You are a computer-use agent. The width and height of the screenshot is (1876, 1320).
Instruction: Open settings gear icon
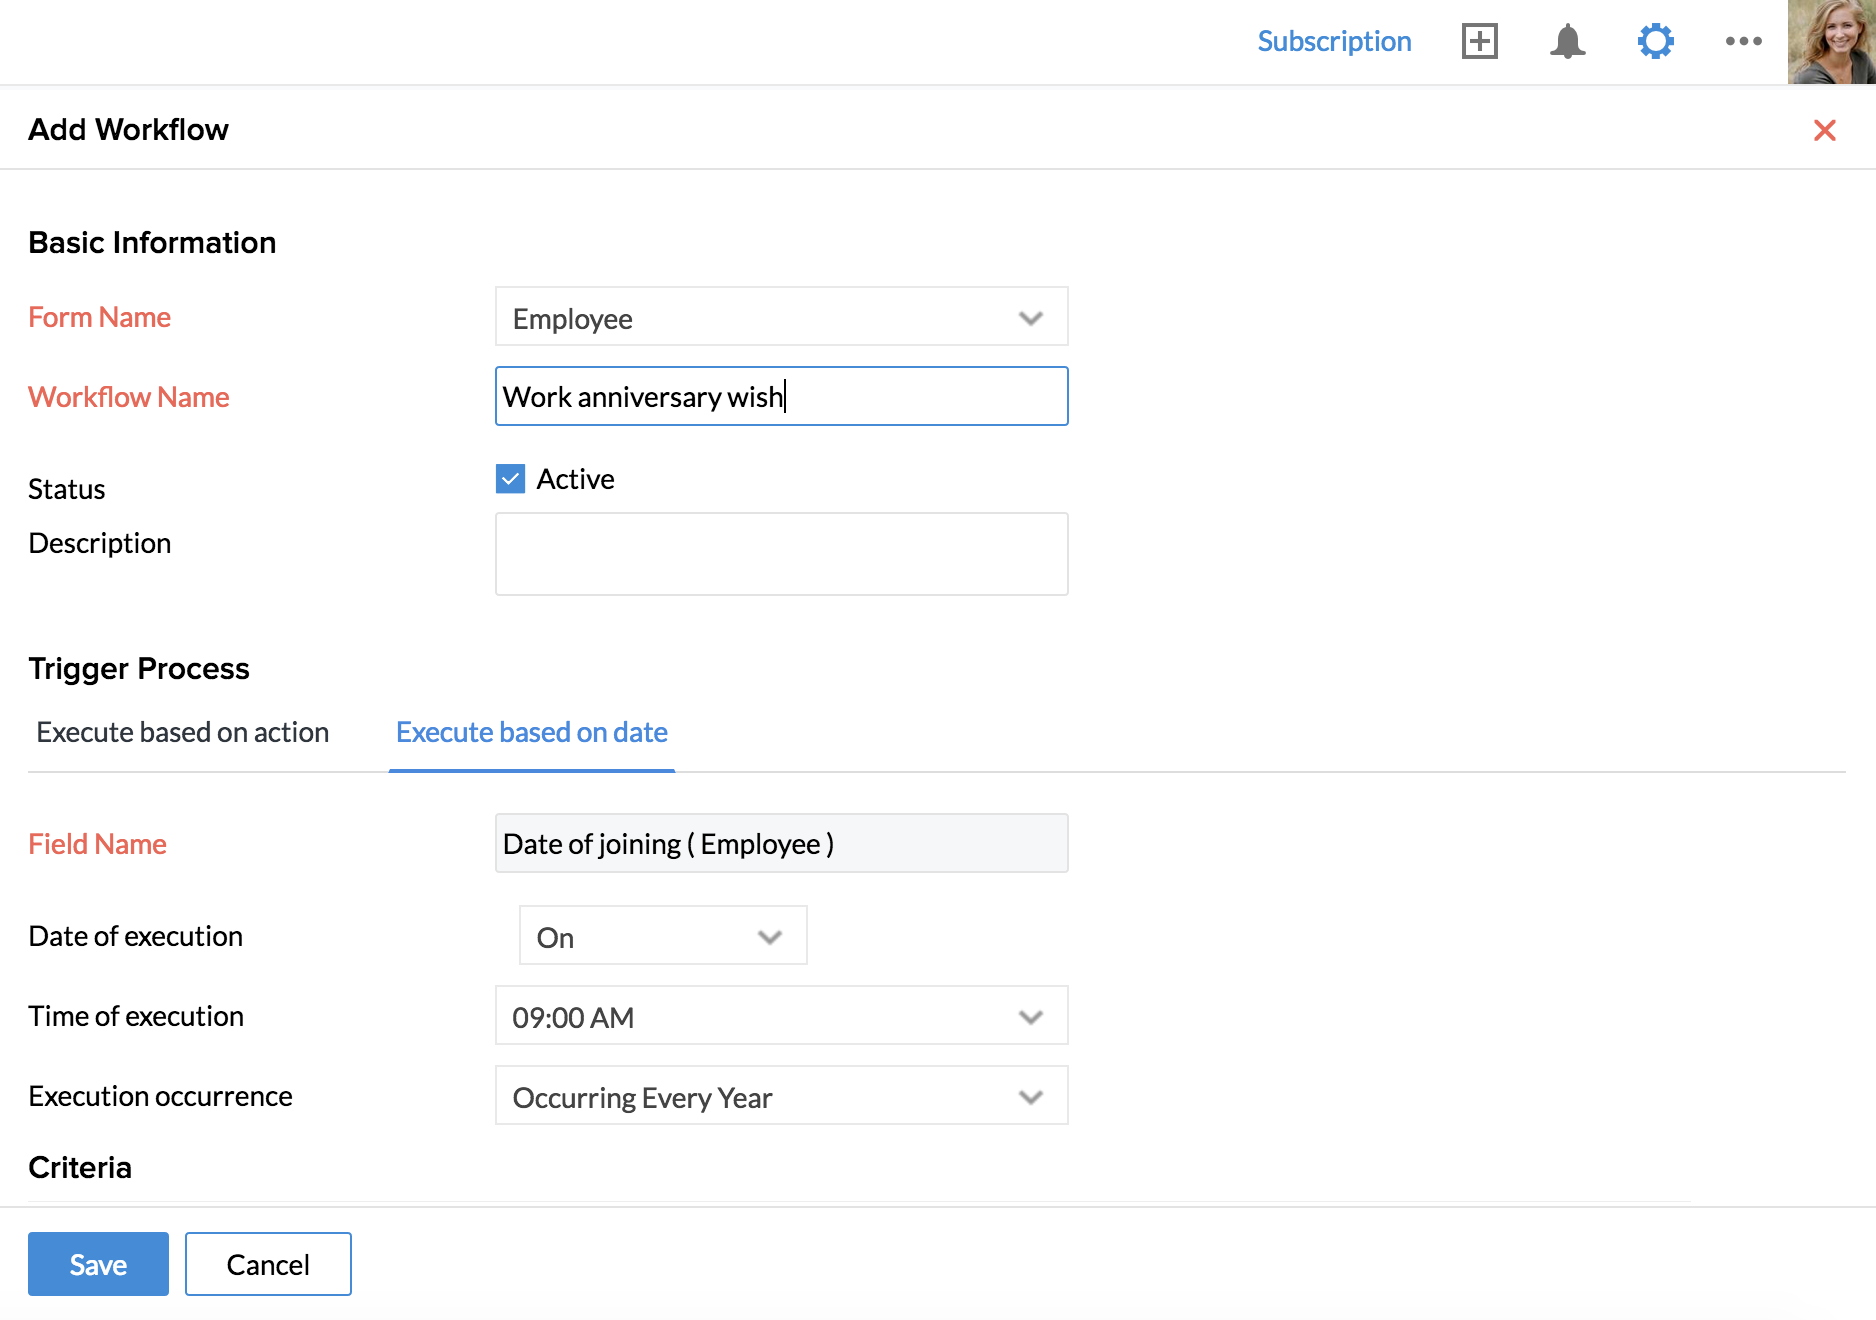click(1655, 41)
